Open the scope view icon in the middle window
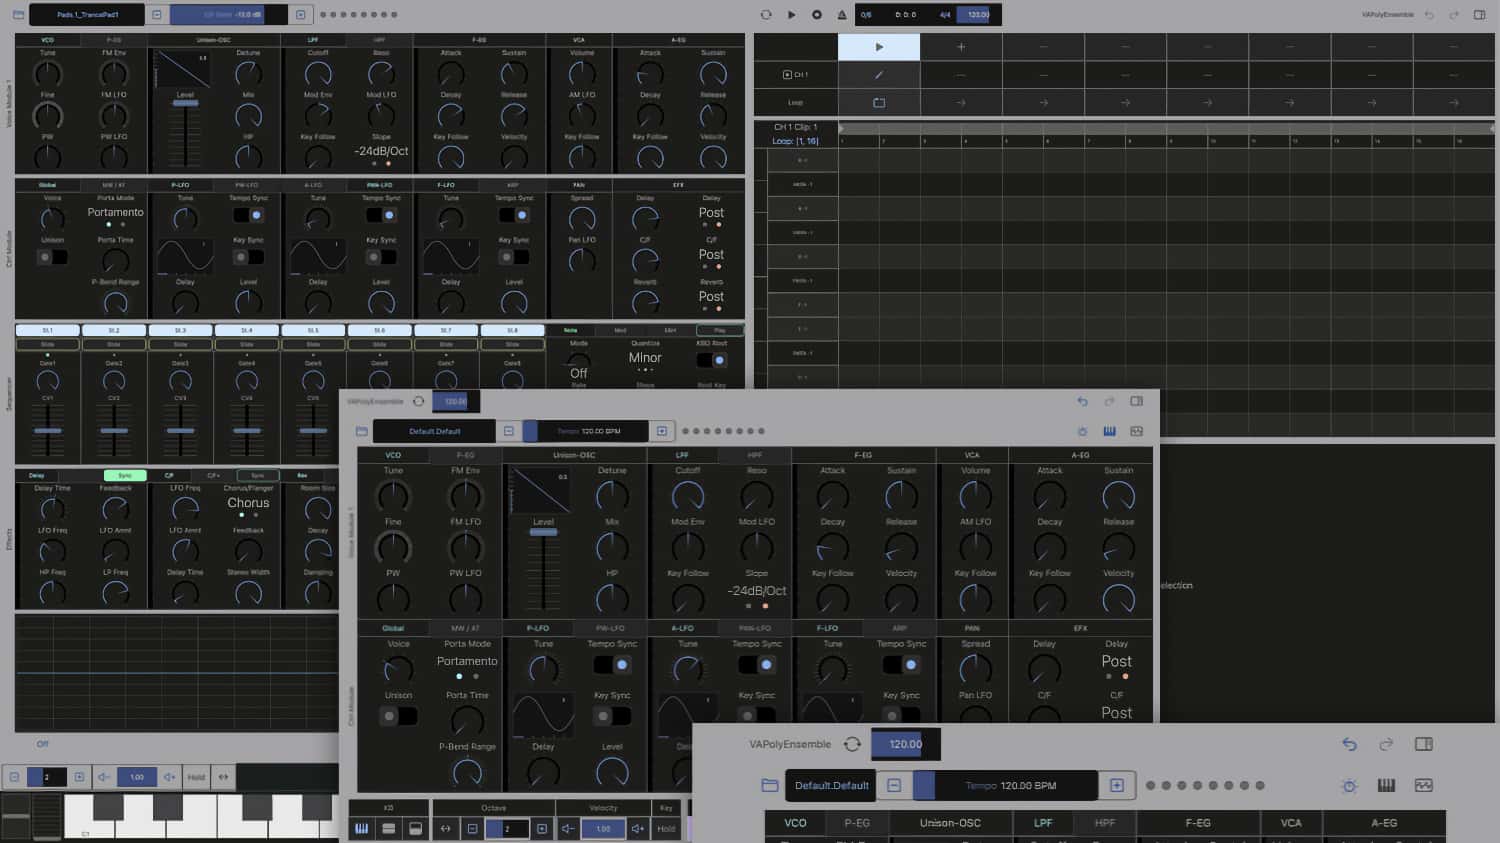 tap(1136, 431)
